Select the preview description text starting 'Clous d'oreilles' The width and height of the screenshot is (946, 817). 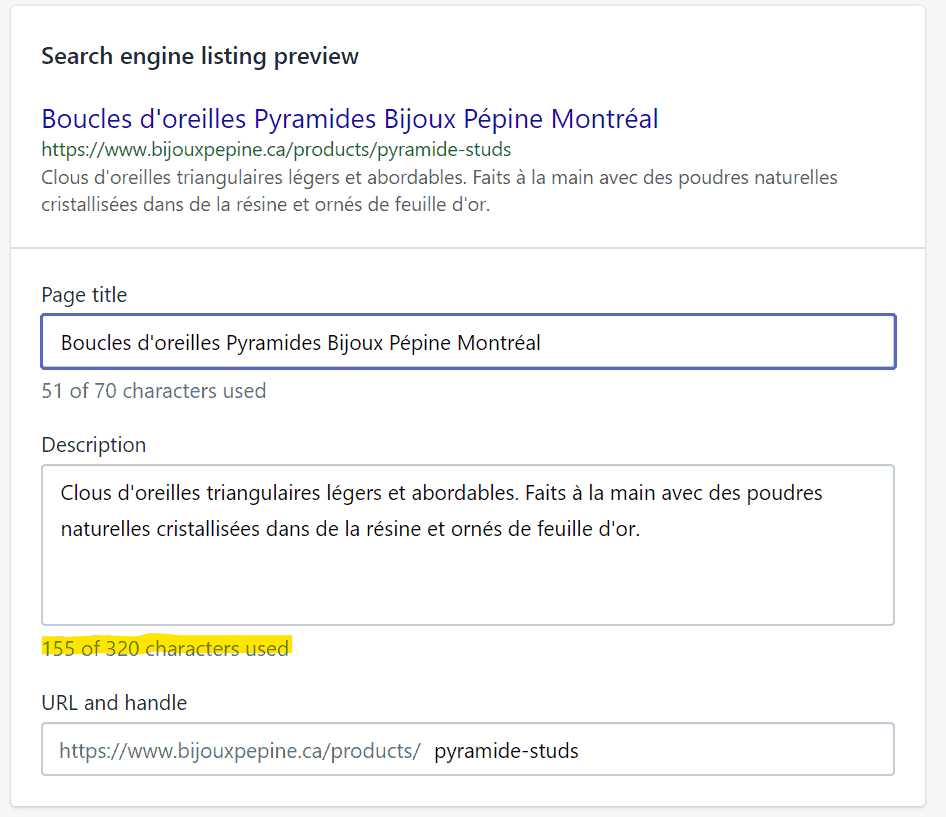coord(439,191)
